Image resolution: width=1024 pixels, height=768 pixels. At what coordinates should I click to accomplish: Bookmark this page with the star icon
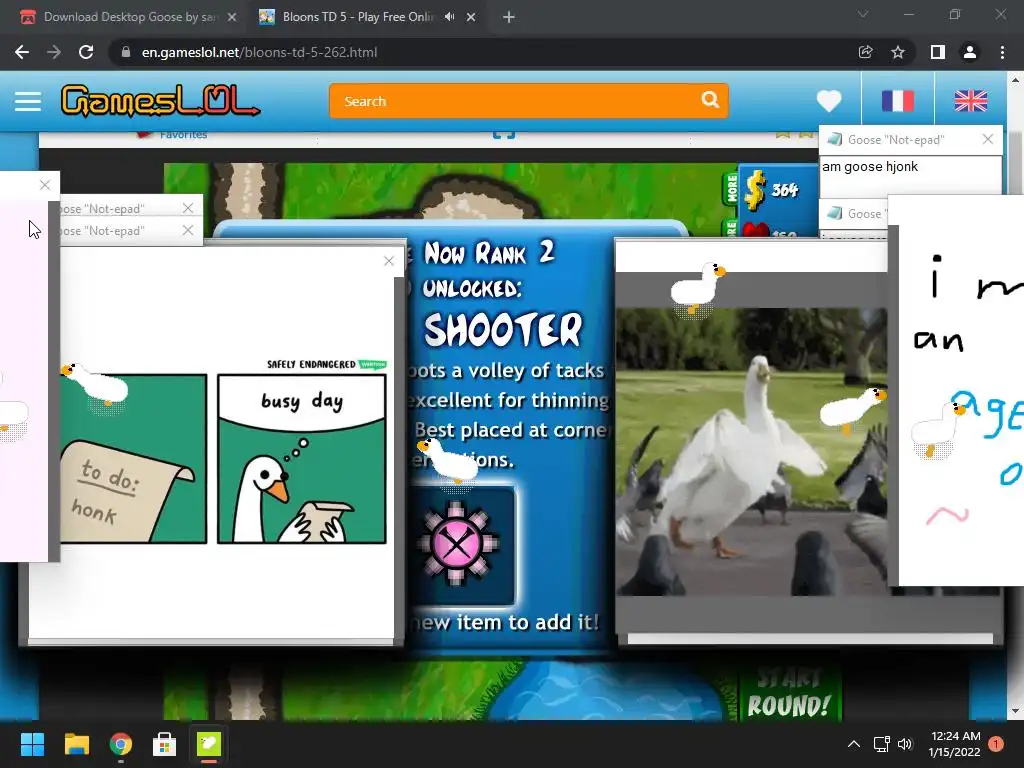[x=898, y=52]
